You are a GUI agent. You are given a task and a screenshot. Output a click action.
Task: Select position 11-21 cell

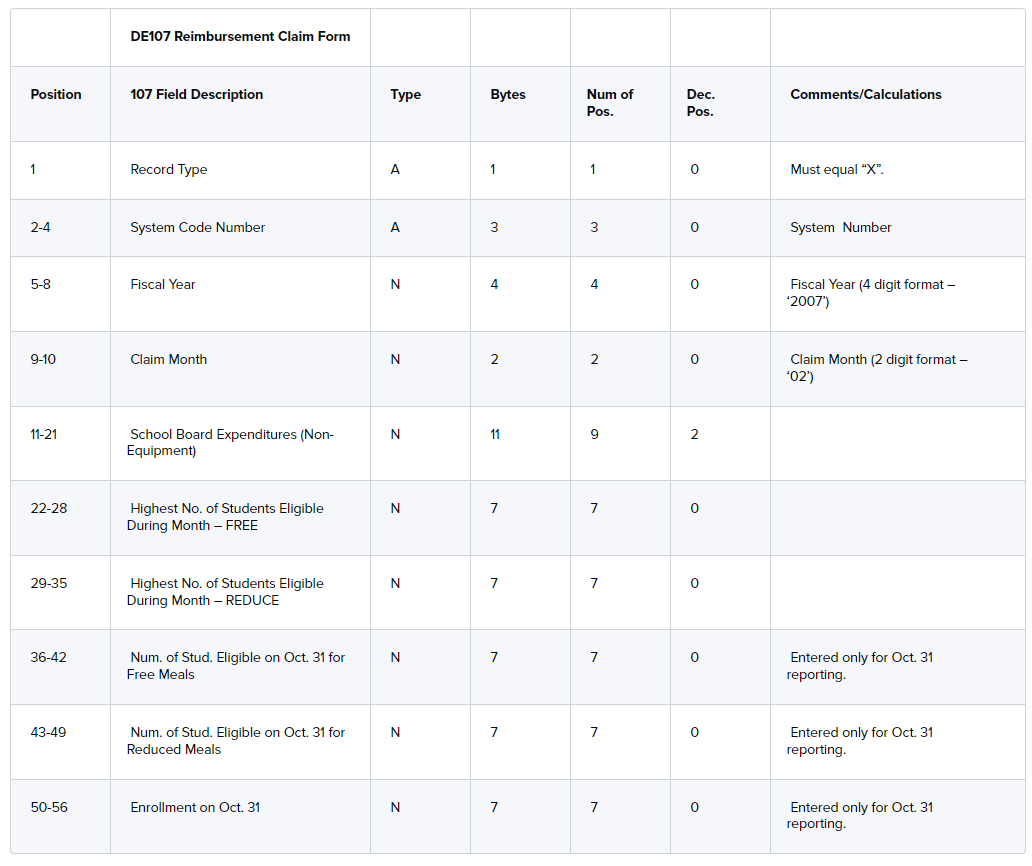pyautogui.click(x=46, y=435)
